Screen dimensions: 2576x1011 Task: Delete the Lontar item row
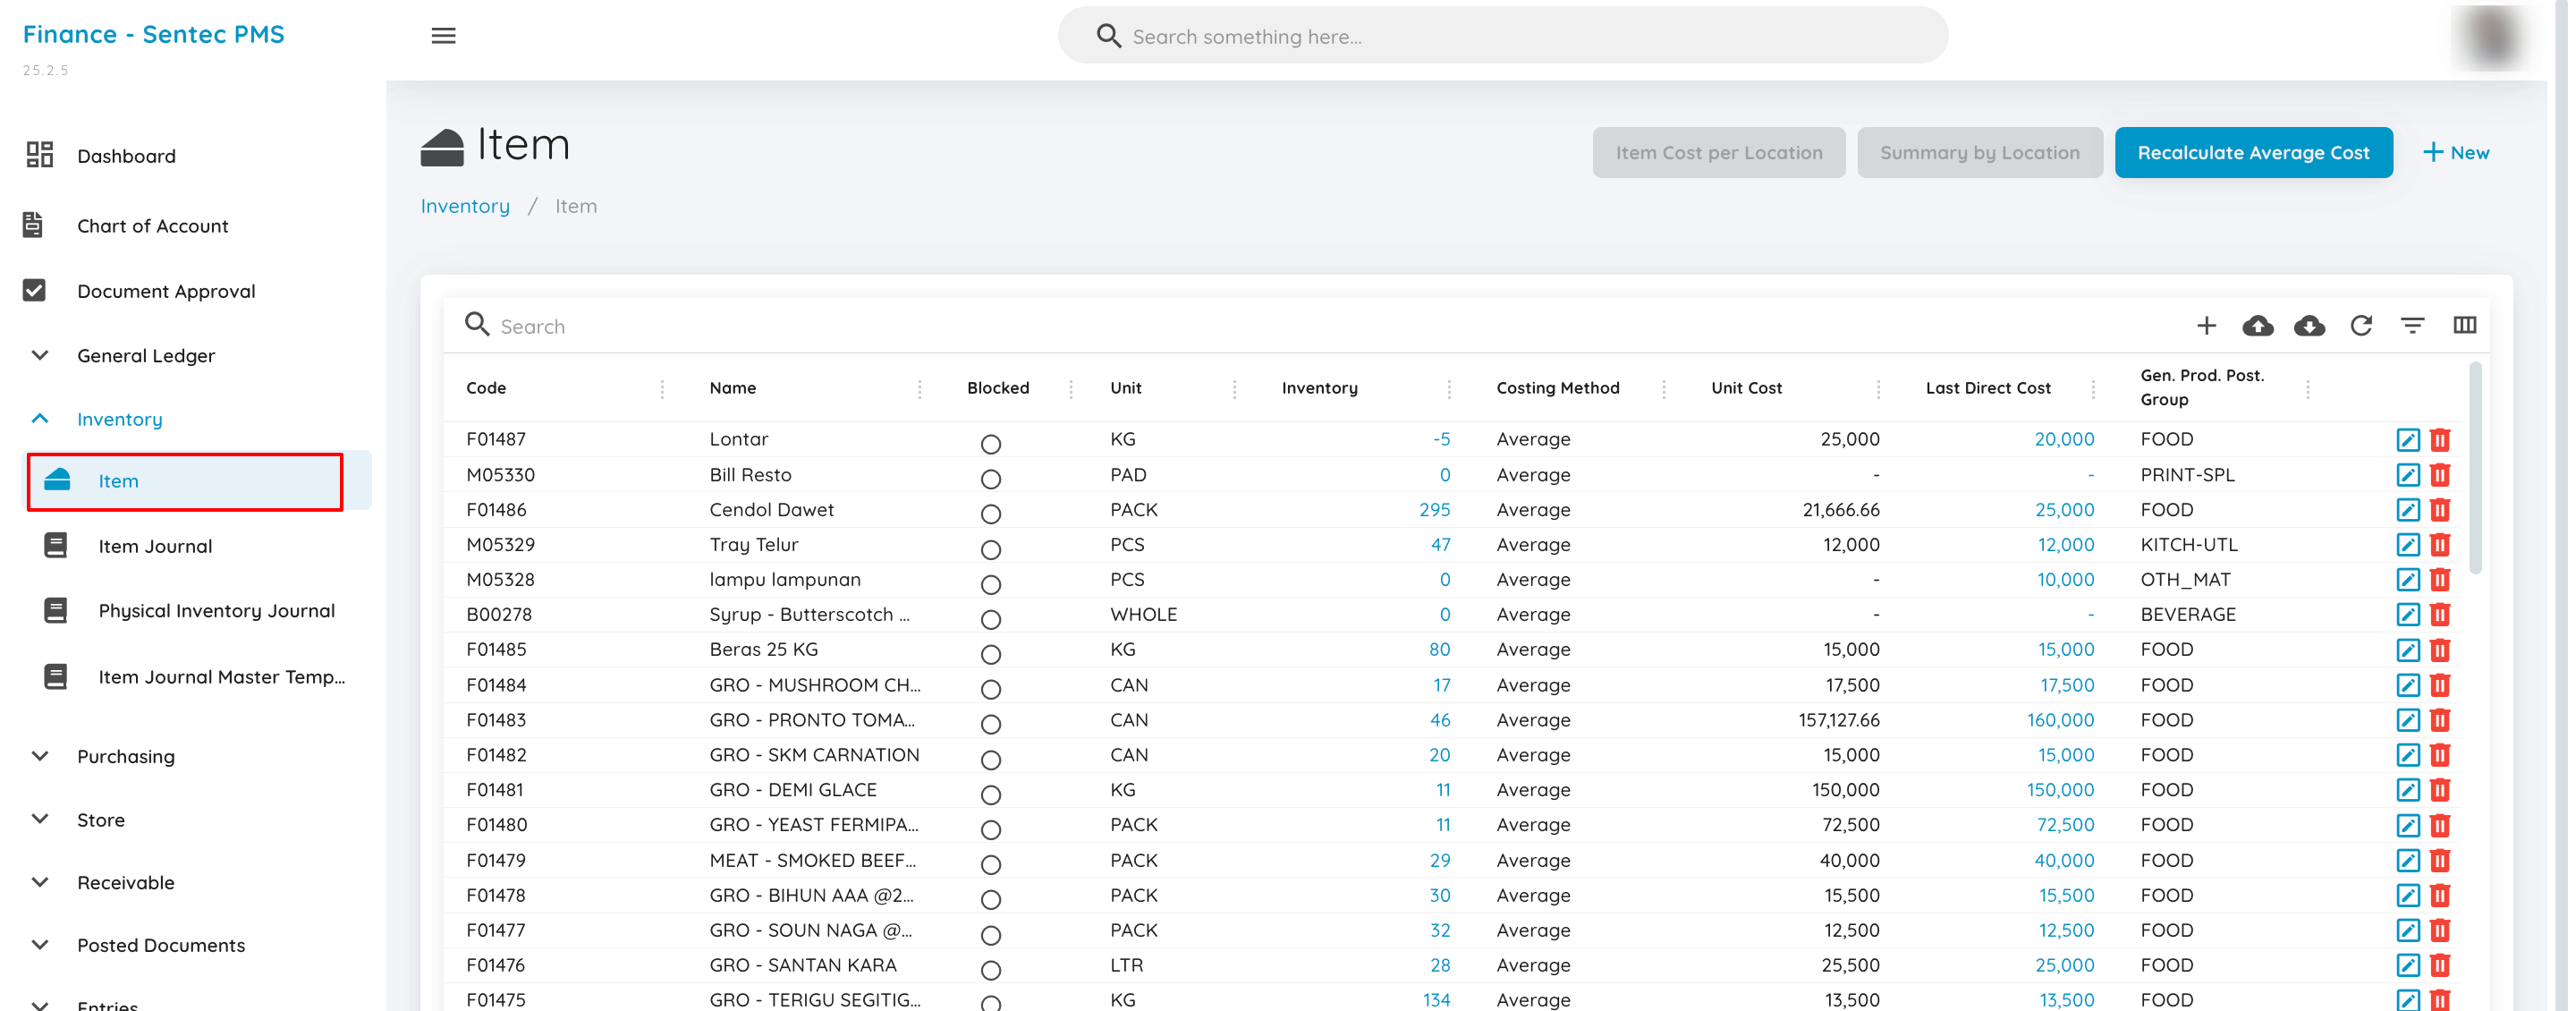tap(2439, 440)
